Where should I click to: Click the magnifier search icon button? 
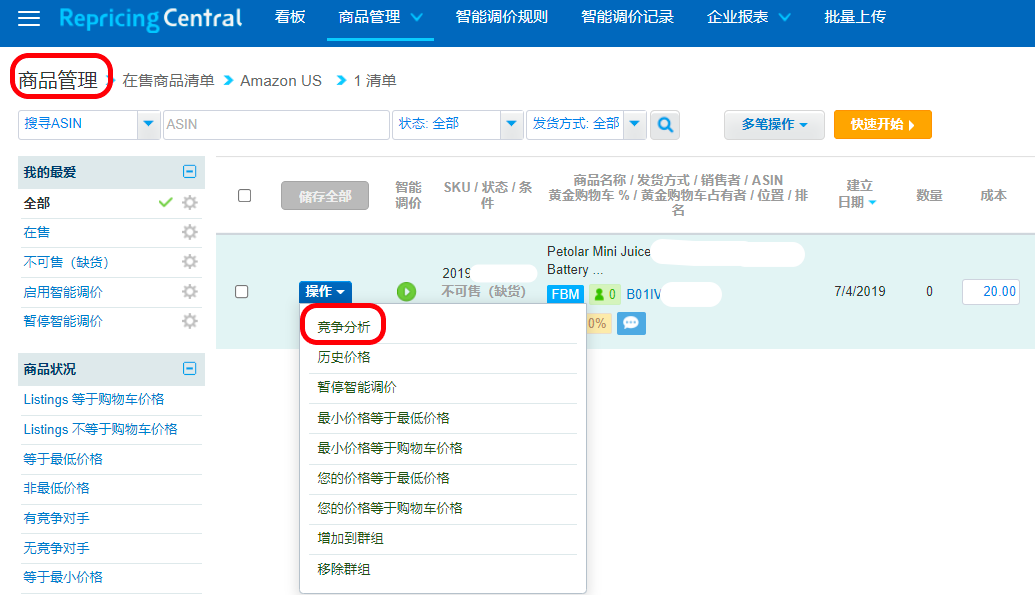coord(665,124)
